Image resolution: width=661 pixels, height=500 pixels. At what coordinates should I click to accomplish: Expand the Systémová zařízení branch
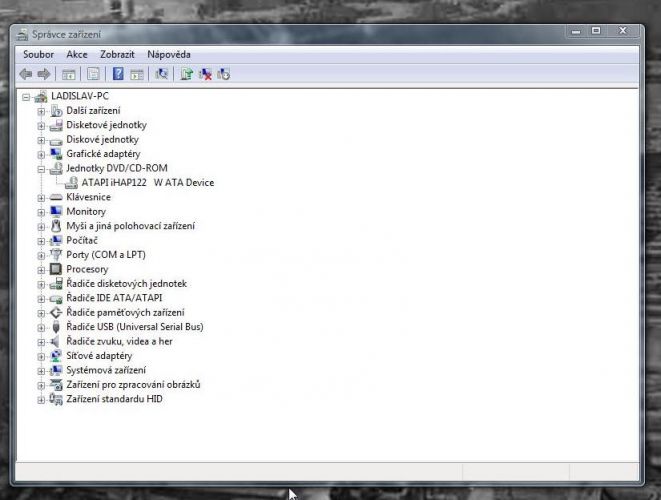(x=41, y=371)
